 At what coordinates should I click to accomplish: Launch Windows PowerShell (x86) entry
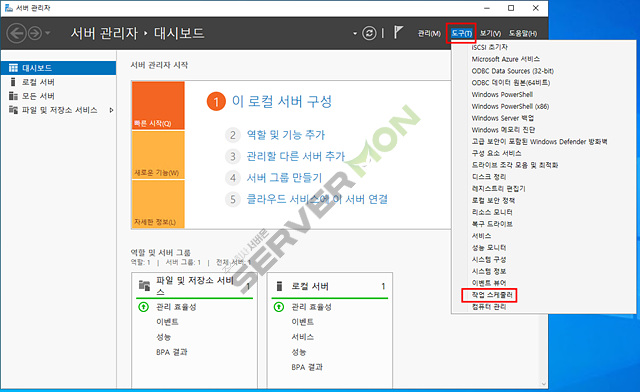point(510,106)
